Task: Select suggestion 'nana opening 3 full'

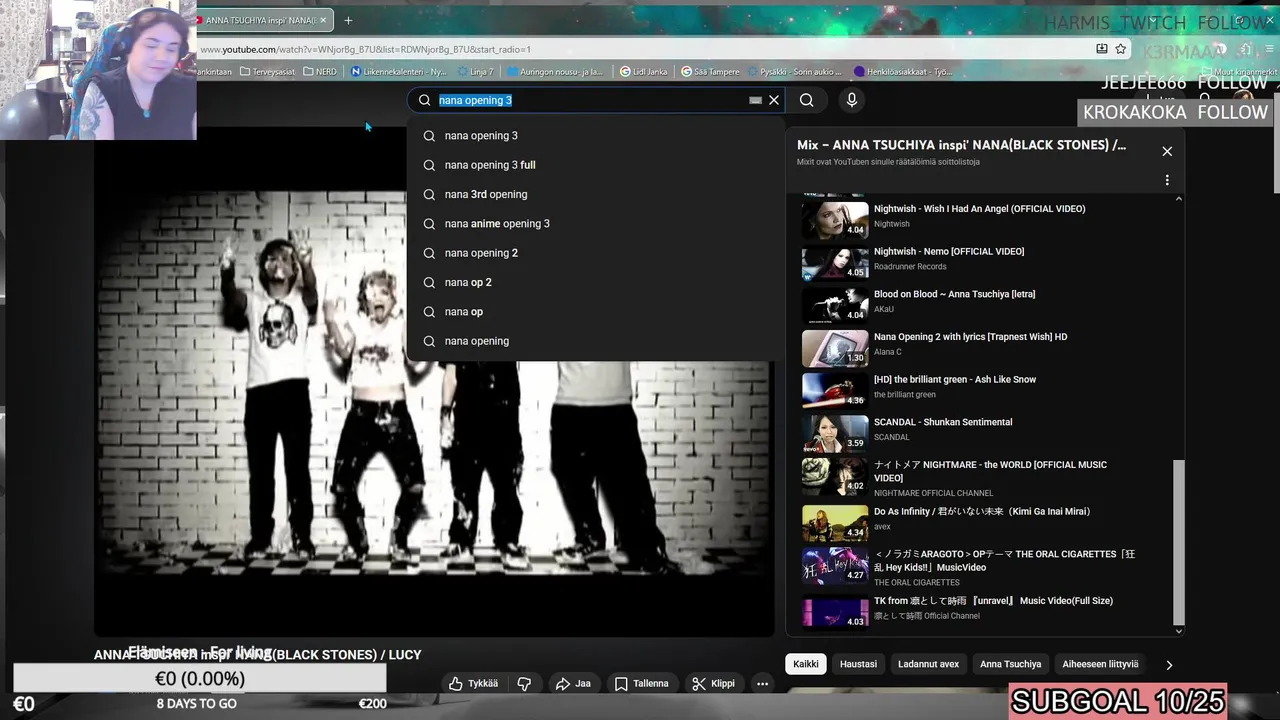Action: 595,165
